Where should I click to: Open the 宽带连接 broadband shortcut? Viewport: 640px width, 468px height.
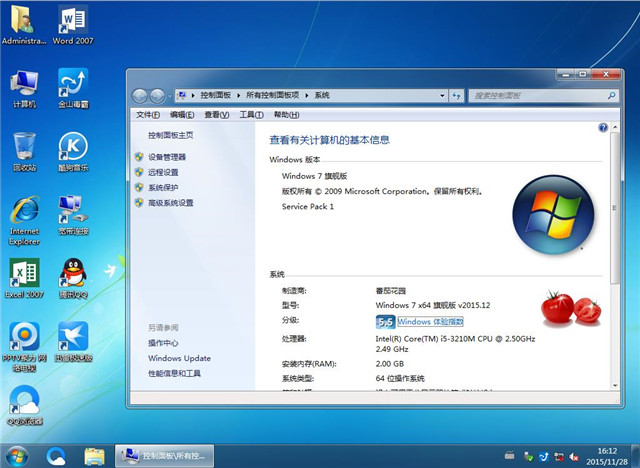pos(73,215)
